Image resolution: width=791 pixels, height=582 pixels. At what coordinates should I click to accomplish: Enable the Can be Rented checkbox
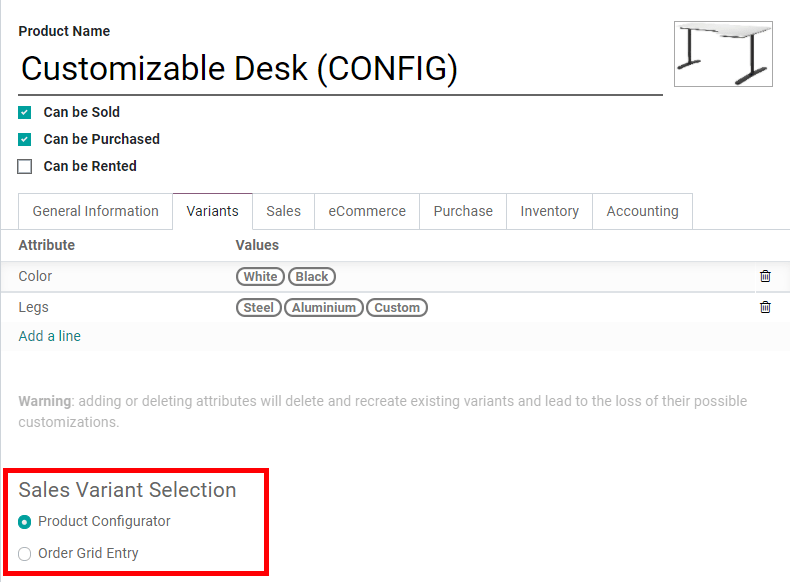(x=25, y=167)
